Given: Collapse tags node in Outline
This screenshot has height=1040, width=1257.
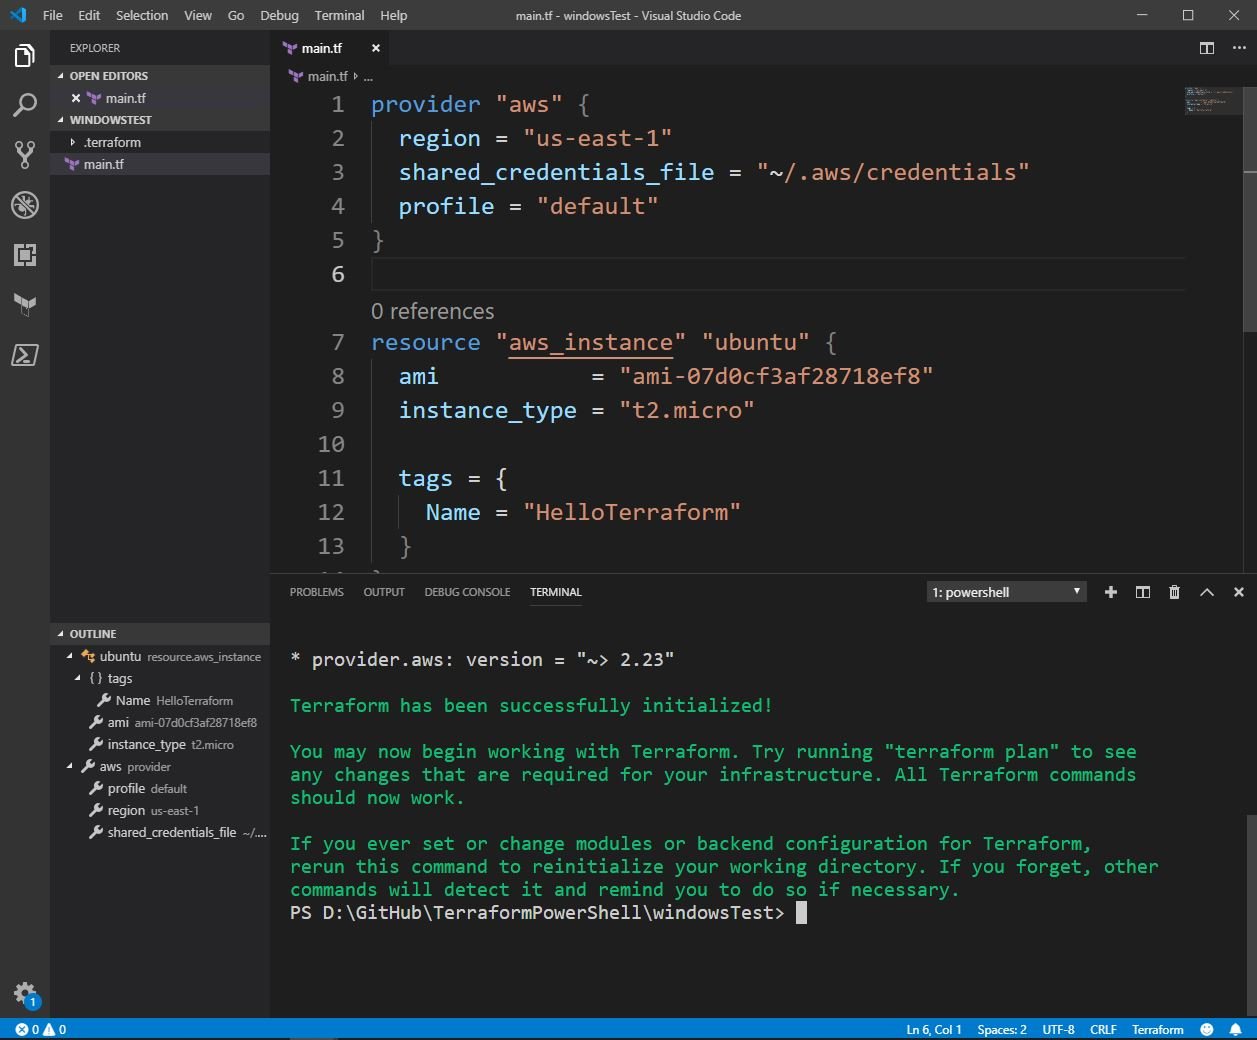Looking at the screenshot, I should tap(78, 678).
